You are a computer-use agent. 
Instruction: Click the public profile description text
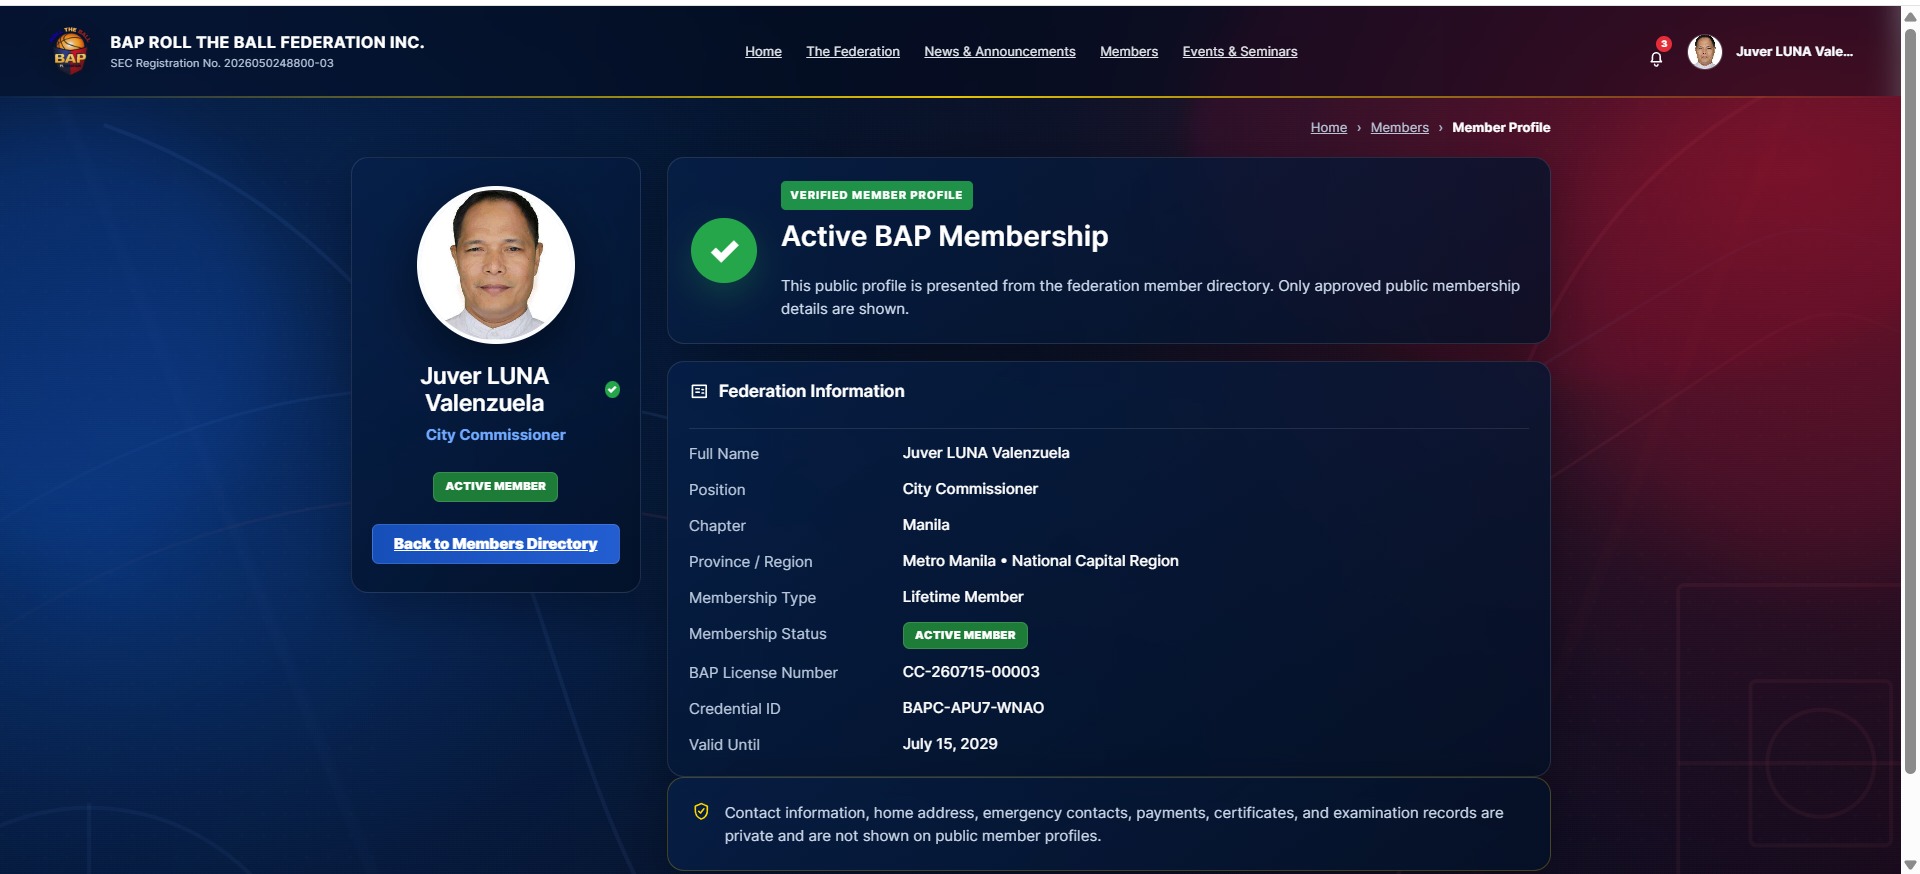(x=1150, y=297)
